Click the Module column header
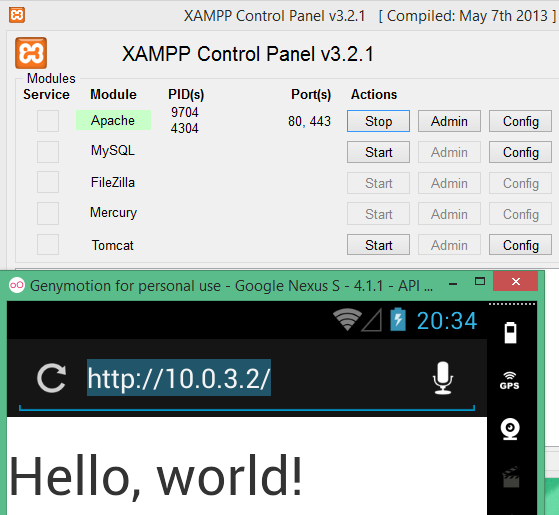 pyautogui.click(x=113, y=94)
